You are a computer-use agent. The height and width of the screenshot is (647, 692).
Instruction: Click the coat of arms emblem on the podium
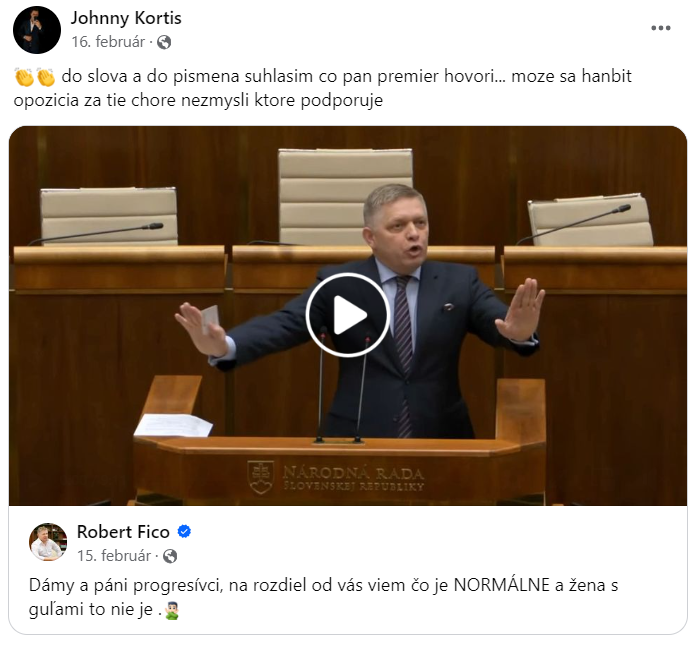[261, 478]
